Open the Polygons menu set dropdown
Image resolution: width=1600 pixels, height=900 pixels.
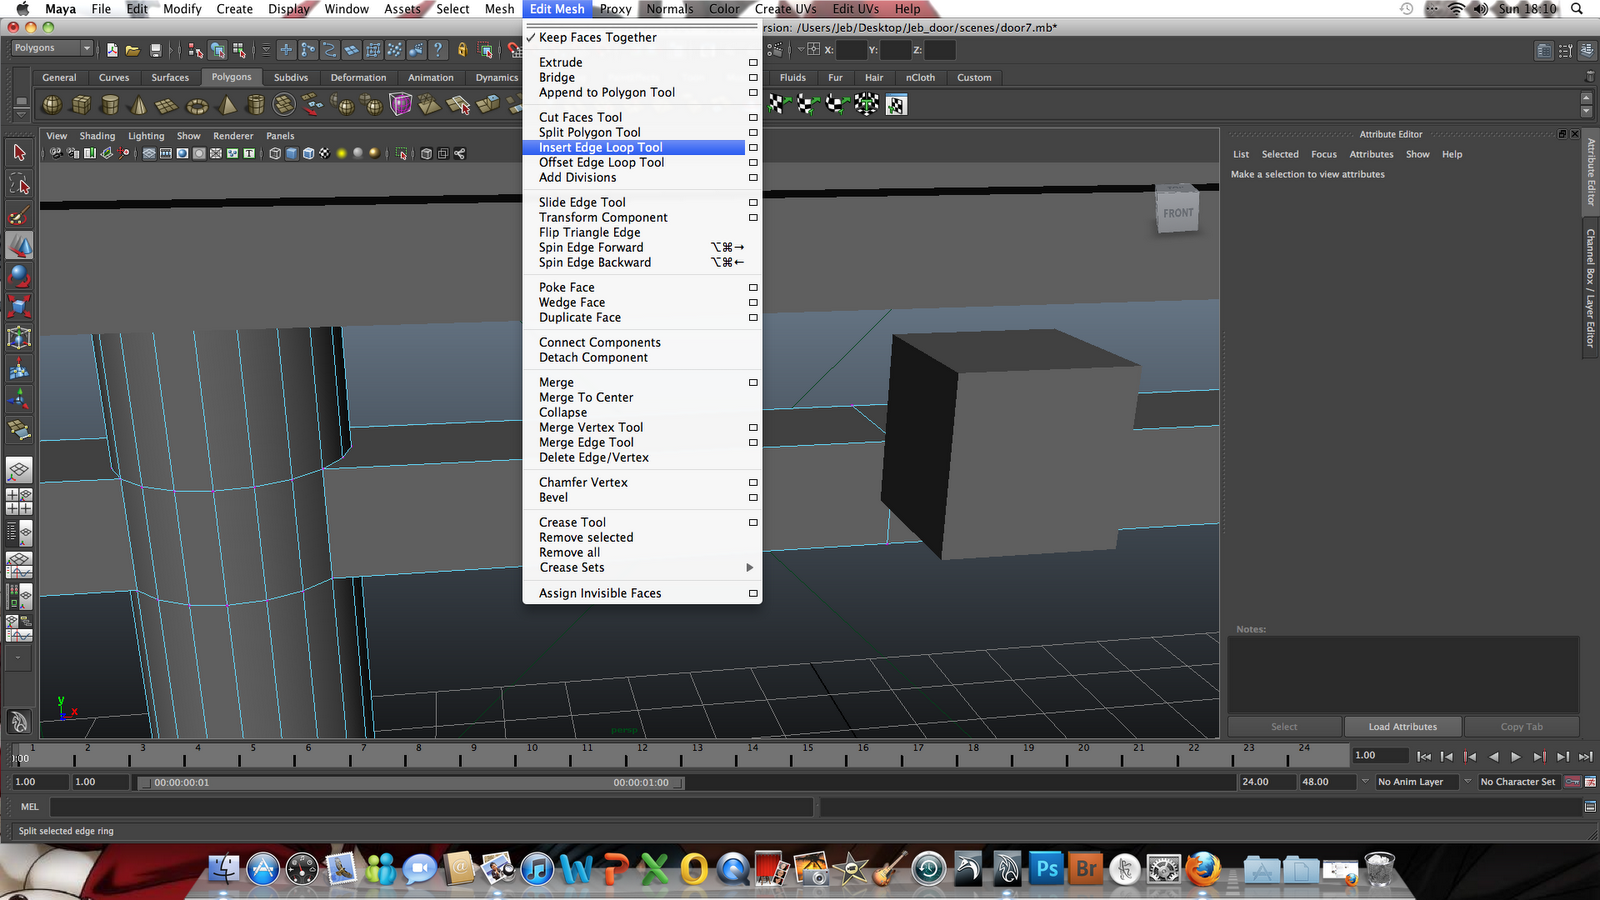point(52,48)
